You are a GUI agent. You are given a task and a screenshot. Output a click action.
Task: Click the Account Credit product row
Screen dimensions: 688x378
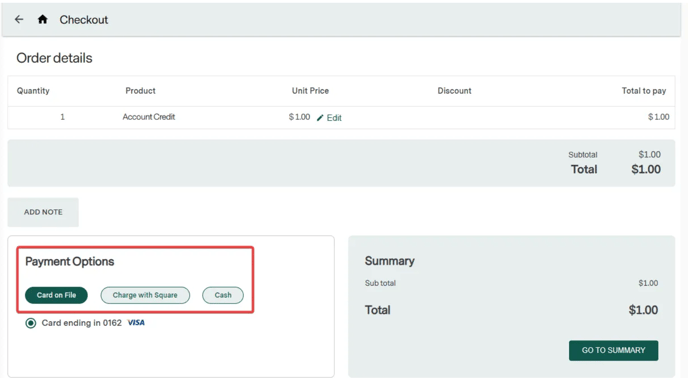tap(341, 117)
